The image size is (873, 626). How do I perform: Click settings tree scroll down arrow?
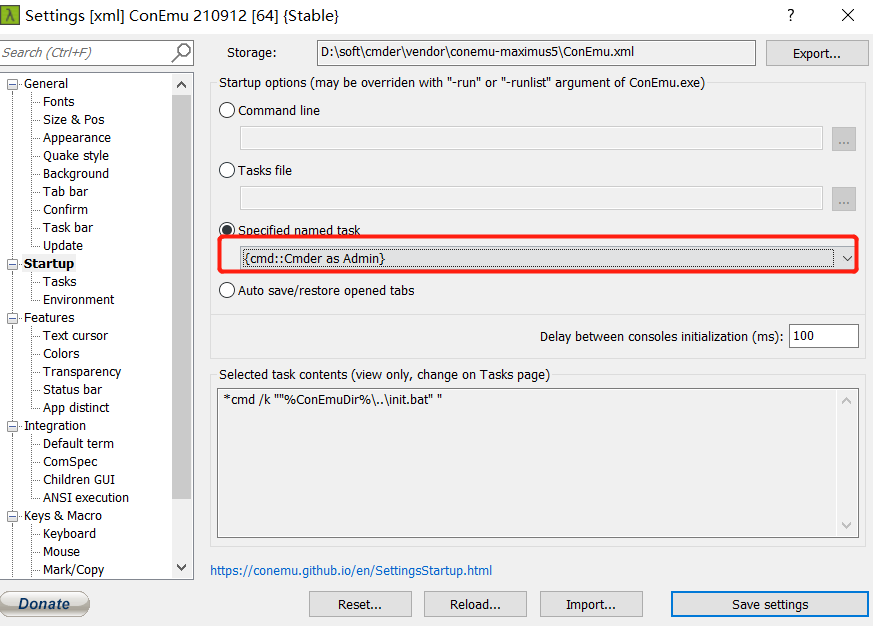click(182, 567)
